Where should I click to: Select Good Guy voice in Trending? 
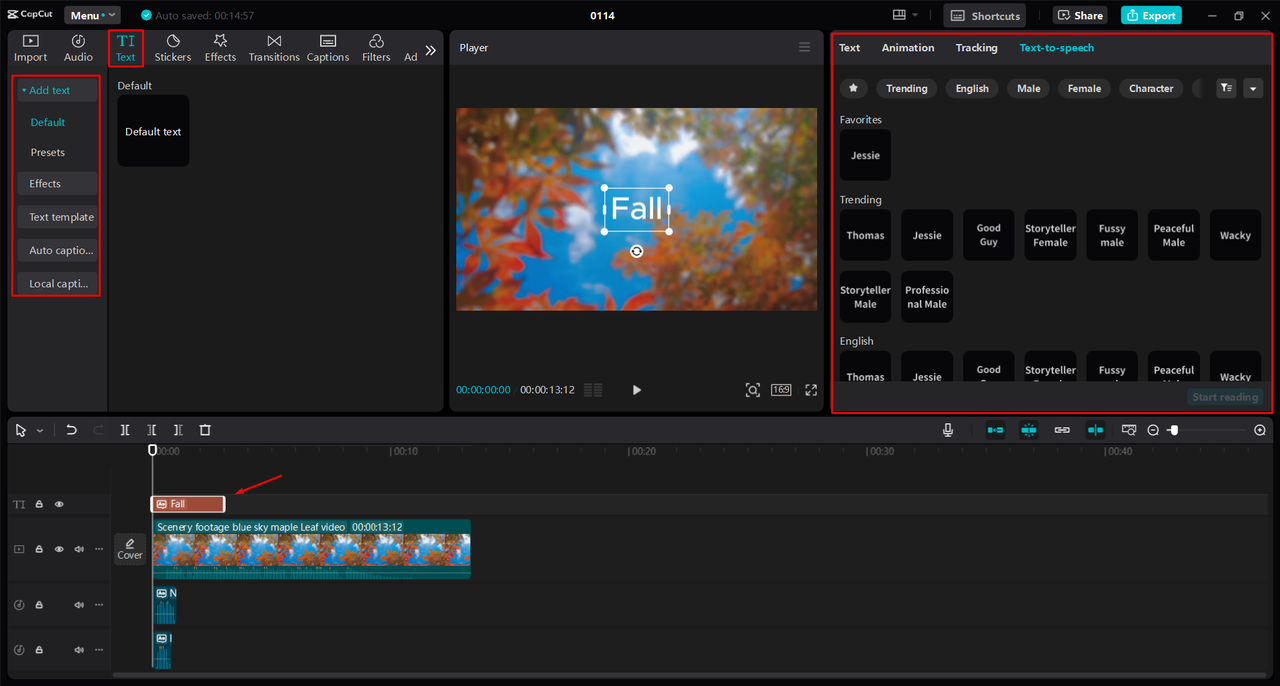point(988,235)
